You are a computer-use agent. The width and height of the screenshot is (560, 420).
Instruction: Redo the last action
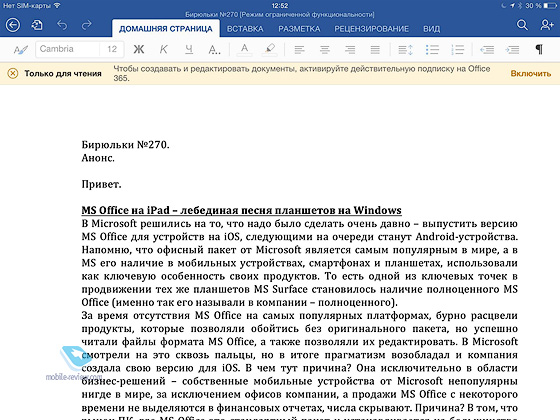tap(86, 25)
